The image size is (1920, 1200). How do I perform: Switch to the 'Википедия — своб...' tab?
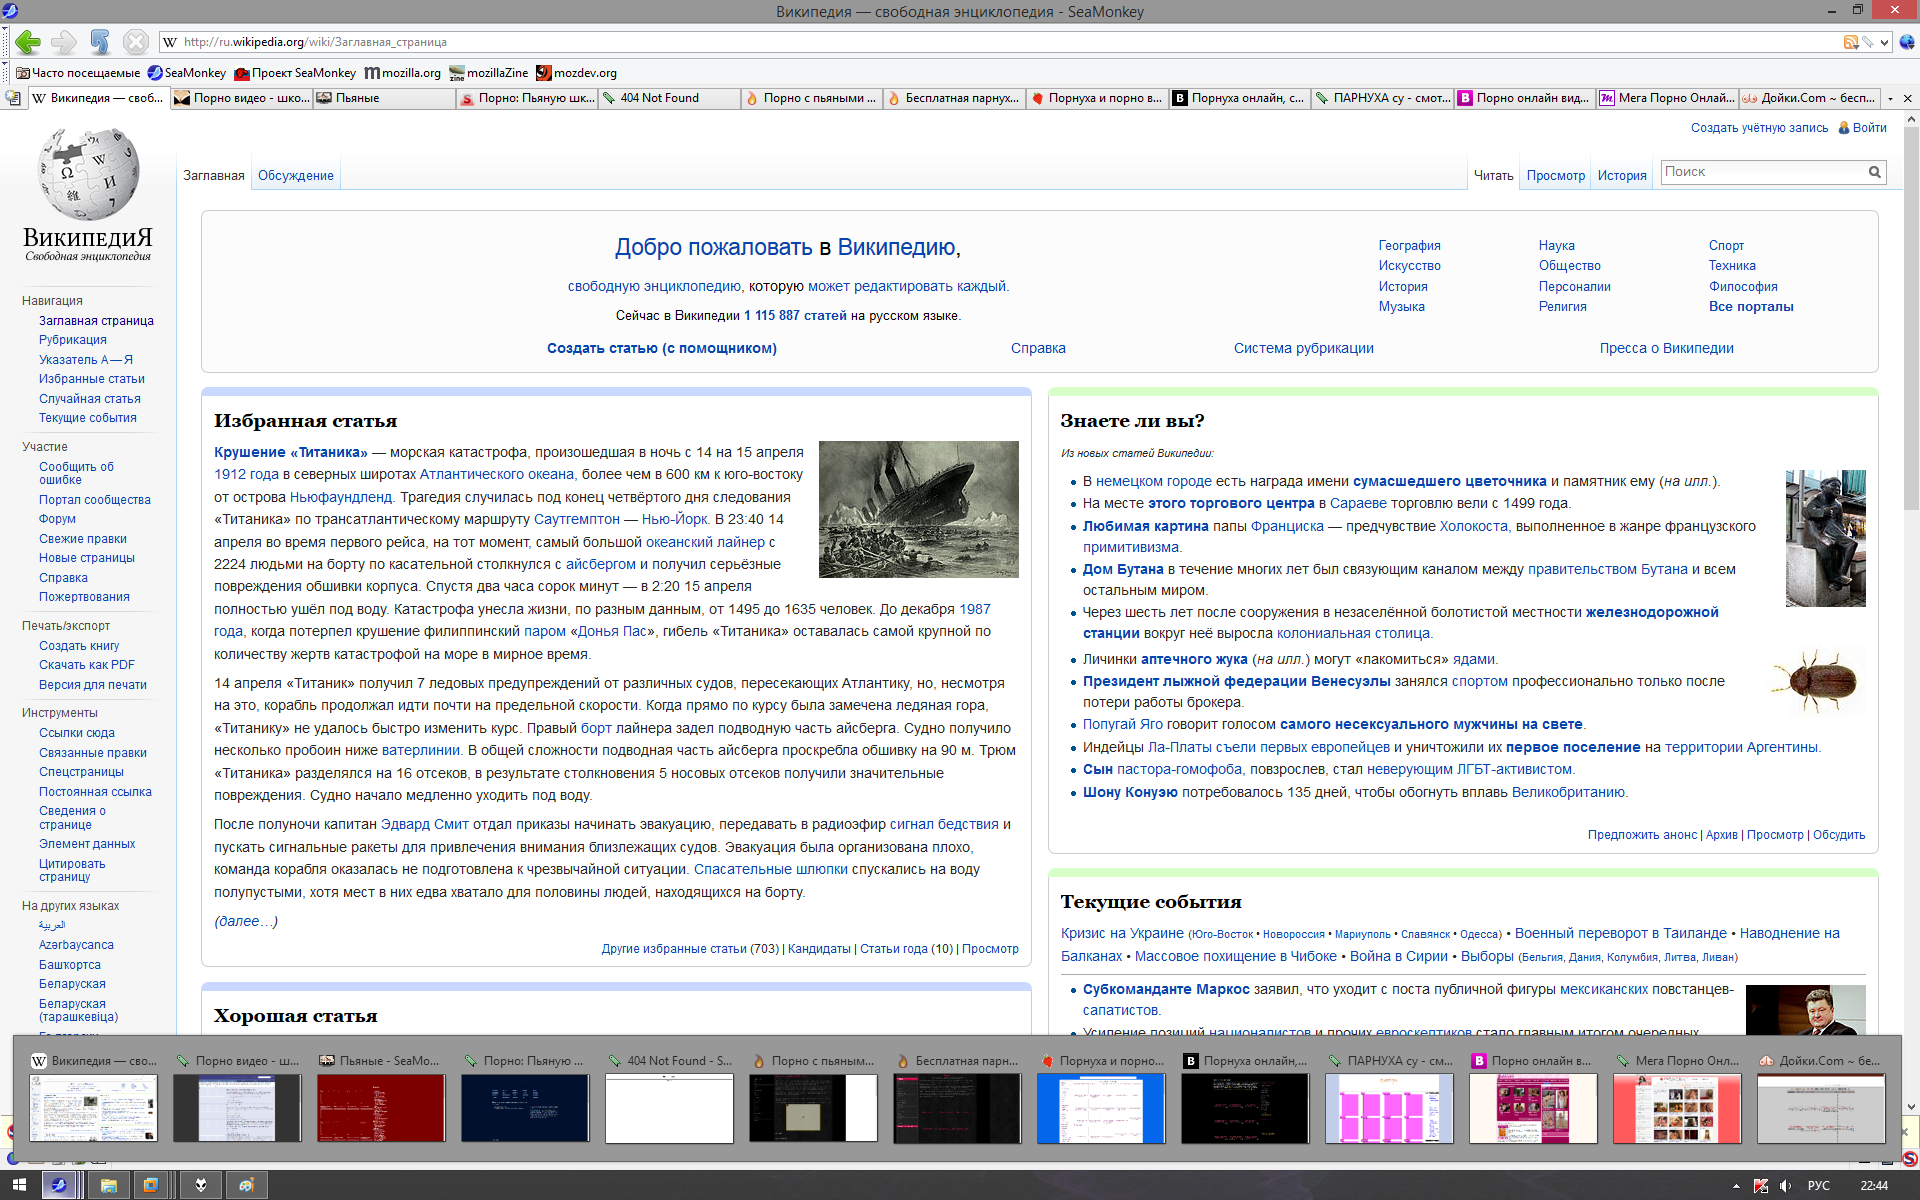(x=98, y=98)
